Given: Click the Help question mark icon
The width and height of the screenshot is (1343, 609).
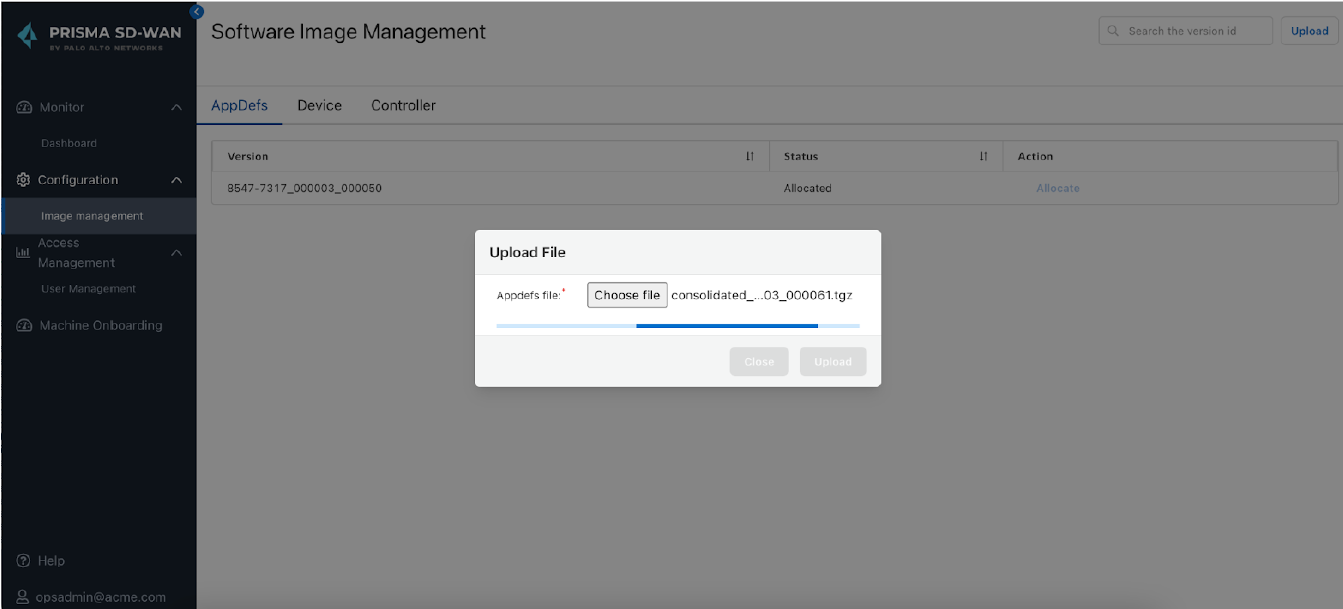Looking at the screenshot, I should pyautogui.click(x=24, y=561).
